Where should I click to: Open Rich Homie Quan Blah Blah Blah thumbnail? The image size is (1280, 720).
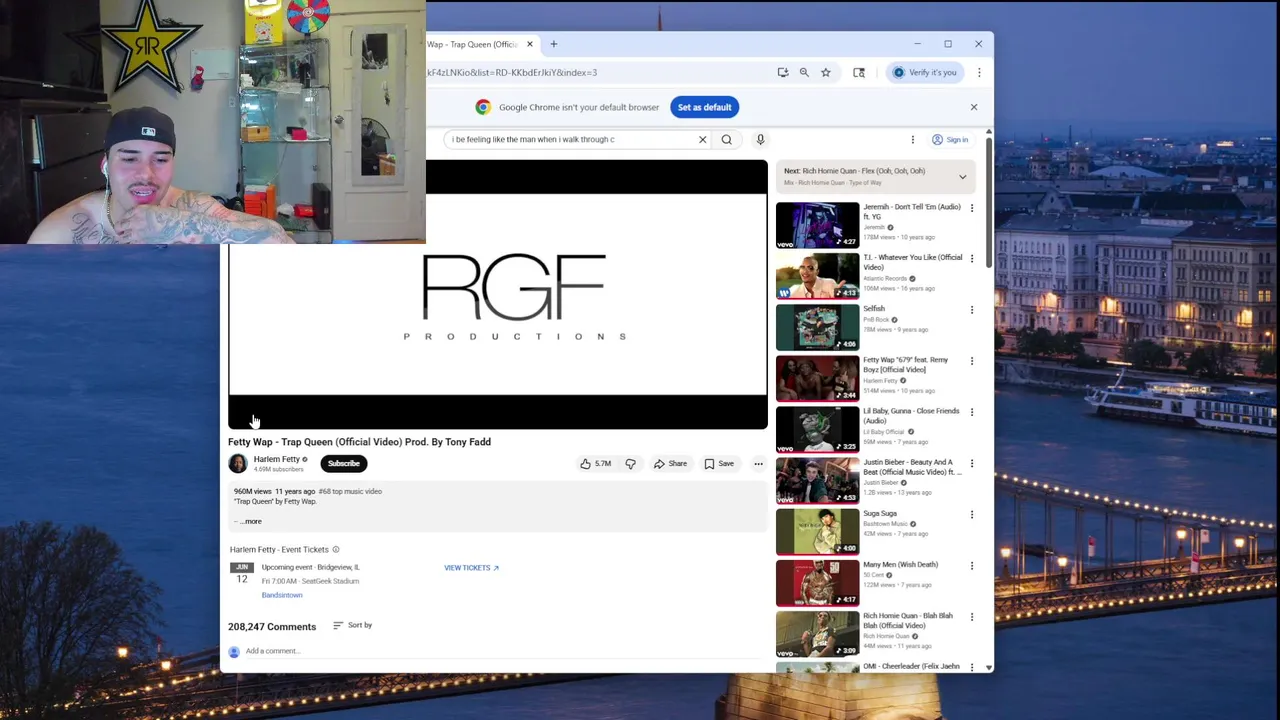(x=818, y=634)
